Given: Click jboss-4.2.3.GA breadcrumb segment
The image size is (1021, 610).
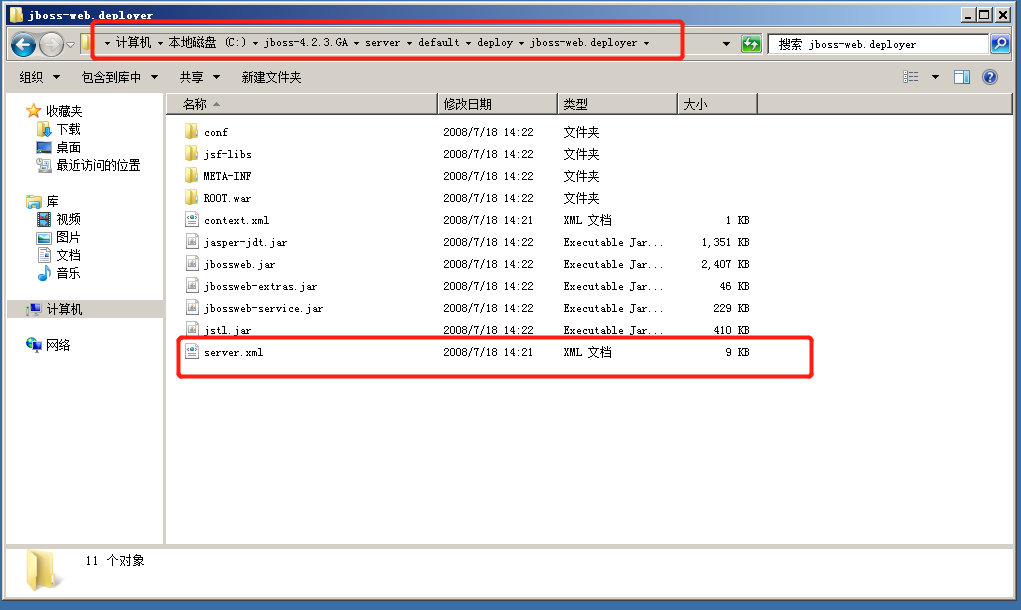Looking at the screenshot, I should 306,42.
